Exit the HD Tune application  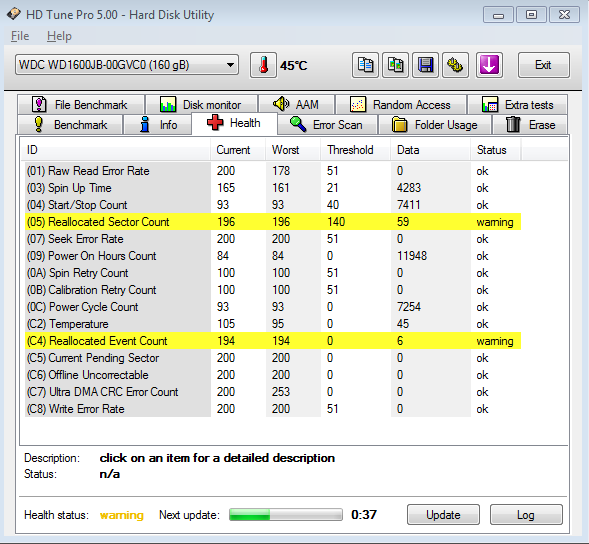pyautogui.click(x=544, y=65)
